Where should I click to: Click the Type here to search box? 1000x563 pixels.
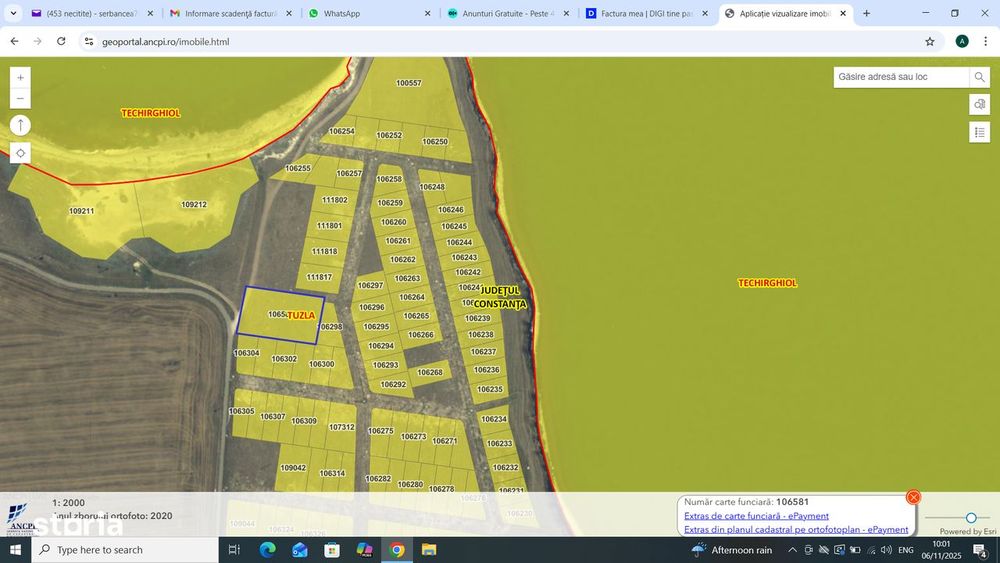coord(125,550)
